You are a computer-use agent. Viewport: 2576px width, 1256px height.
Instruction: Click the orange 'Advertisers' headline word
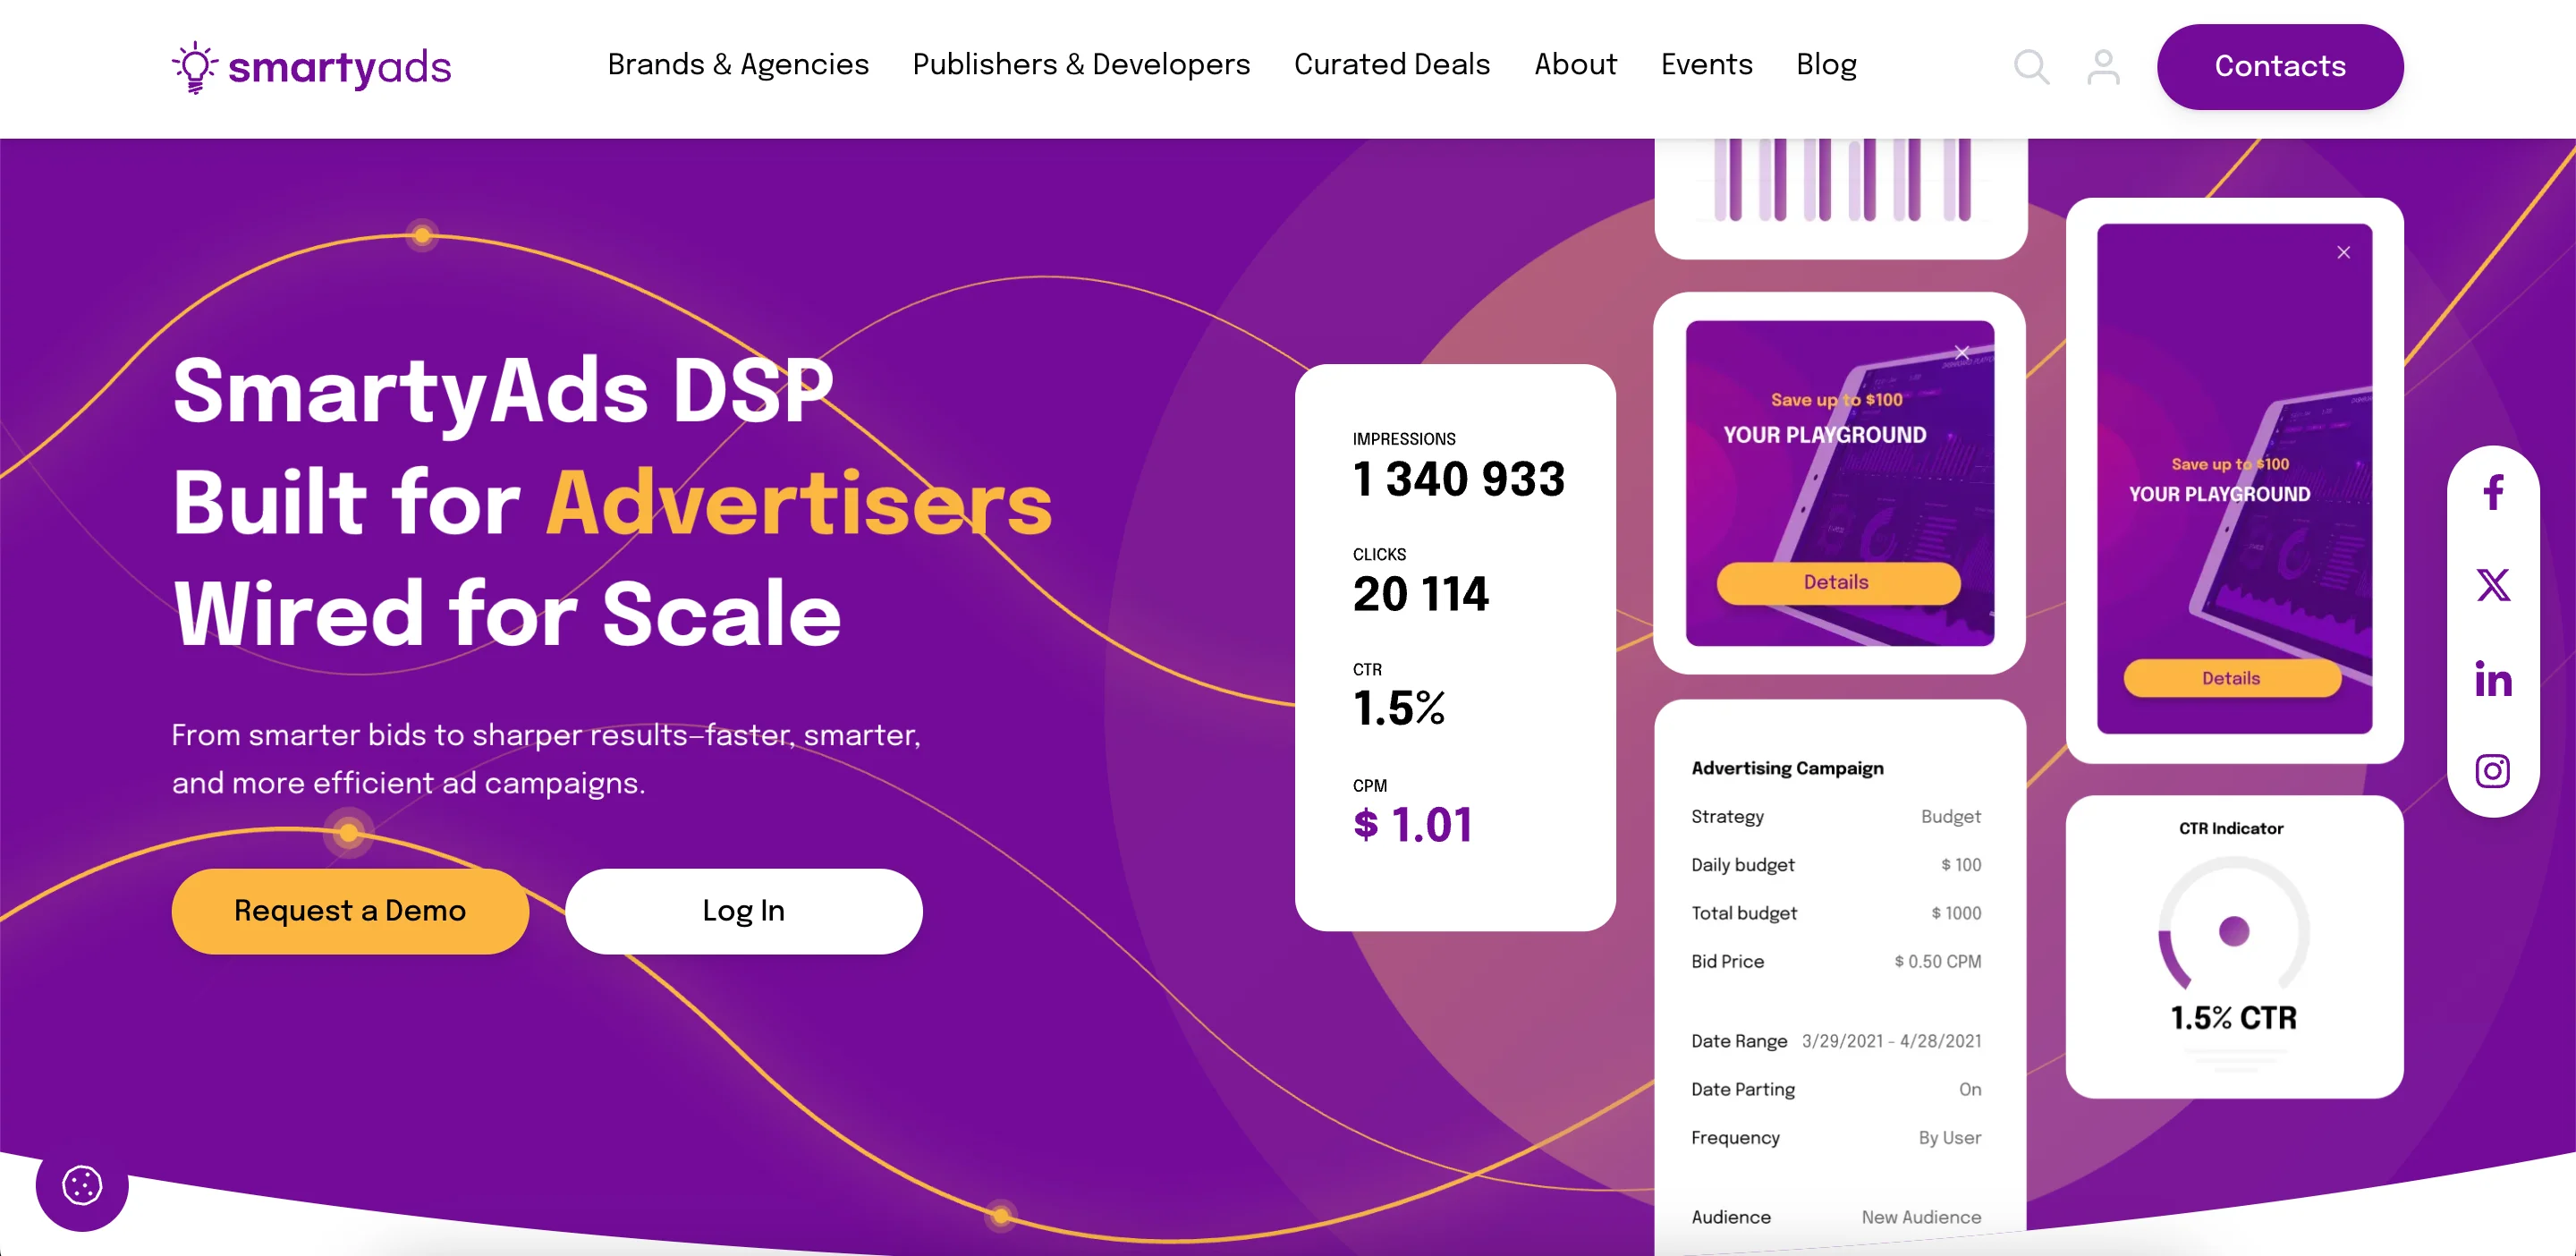799,503
